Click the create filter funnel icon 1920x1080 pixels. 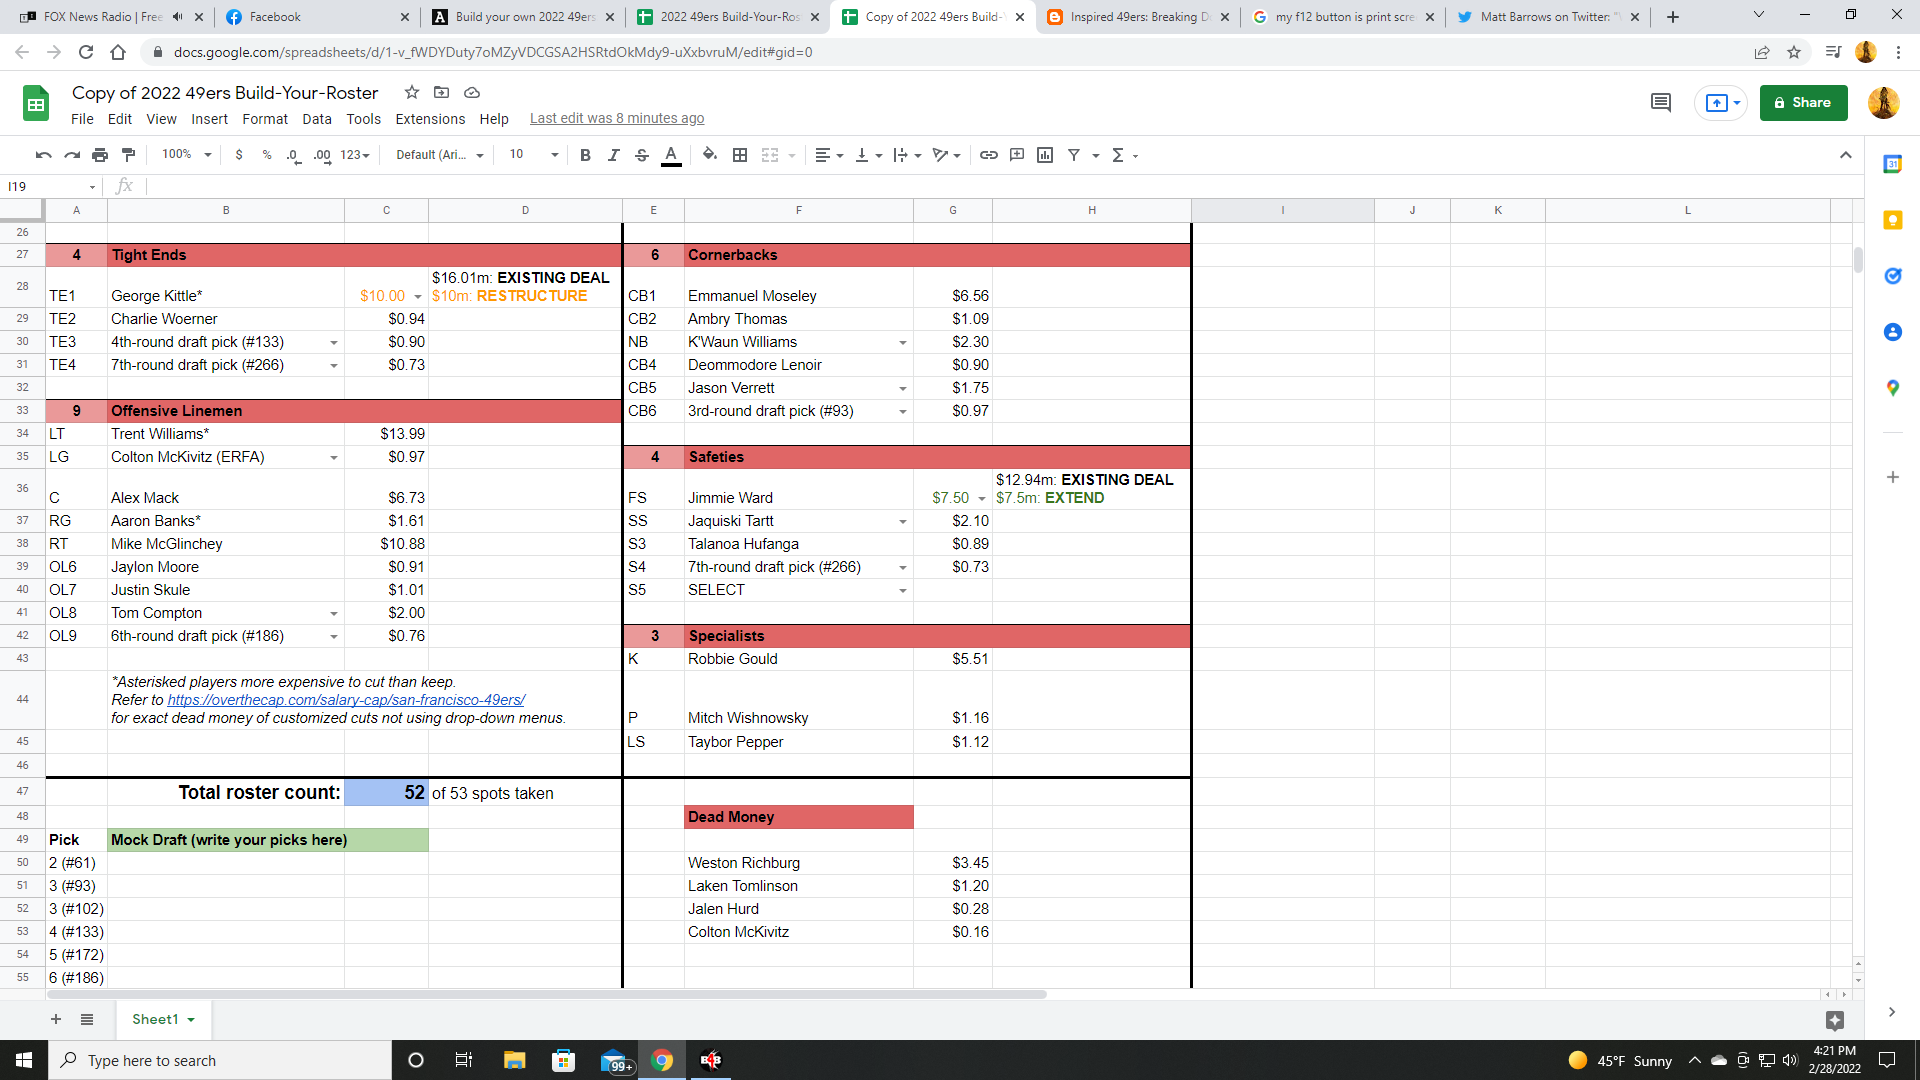click(x=1074, y=155)
